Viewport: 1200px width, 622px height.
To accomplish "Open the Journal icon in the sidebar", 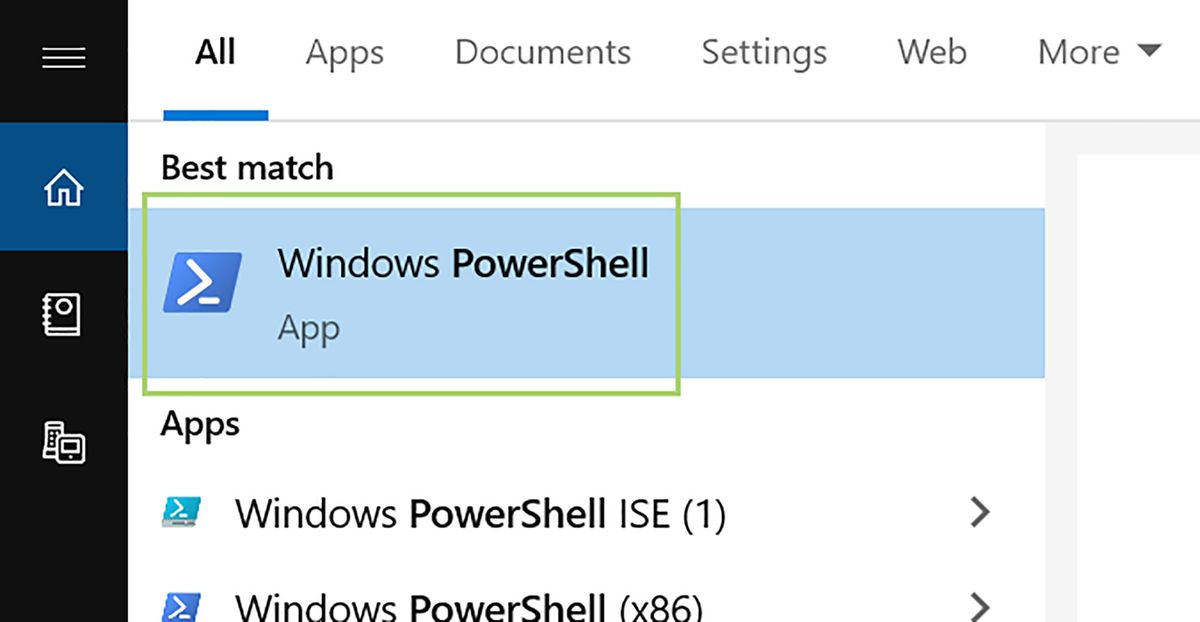I will click(63, 314).
